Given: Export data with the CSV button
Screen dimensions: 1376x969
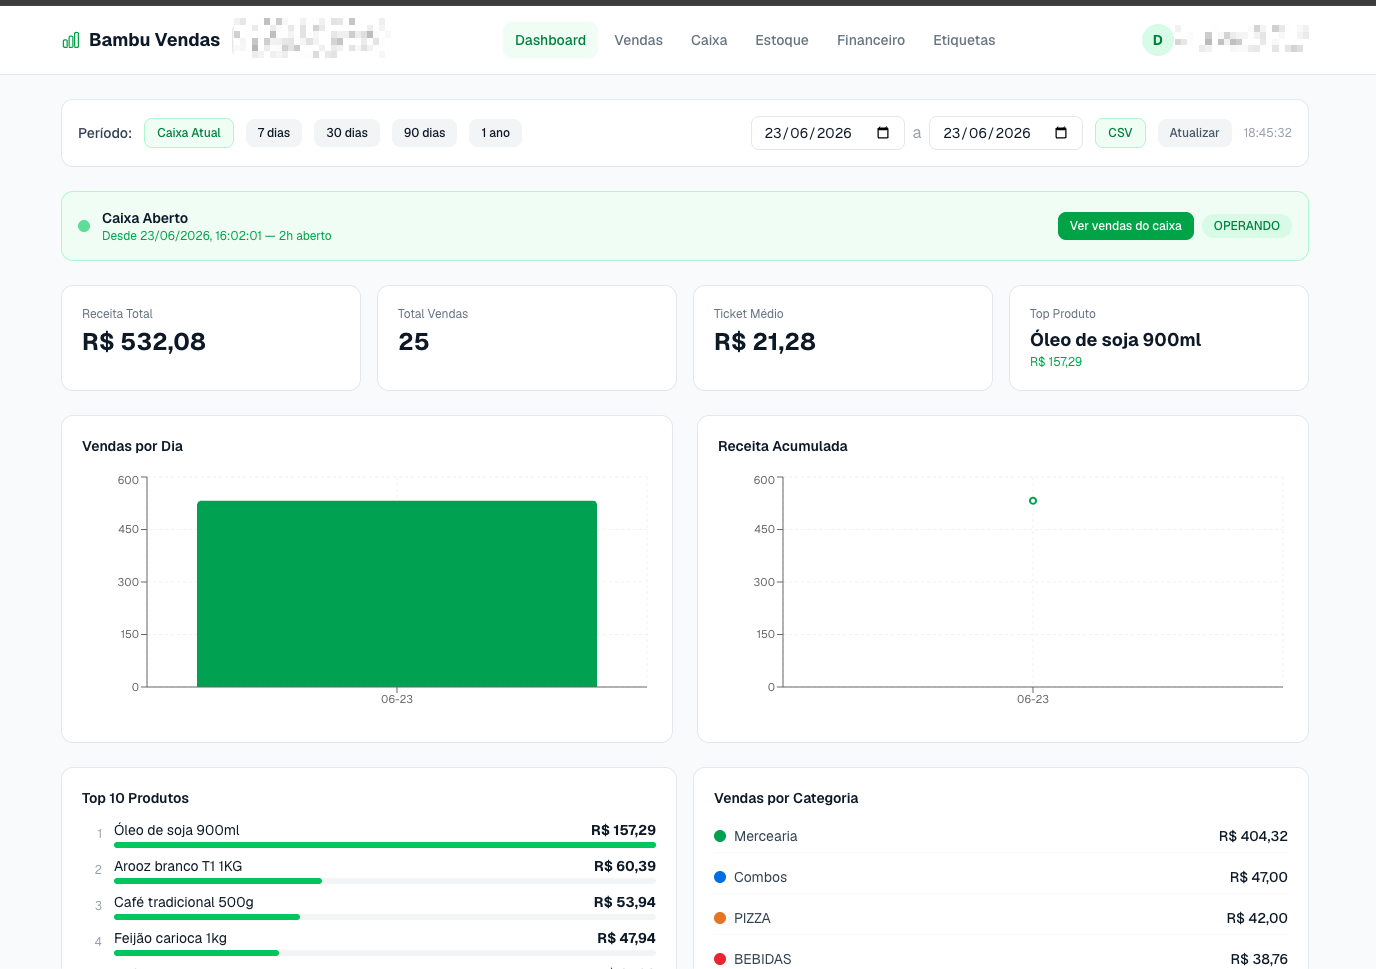Looking at the screenshot, I should [x=1120, y=133].
